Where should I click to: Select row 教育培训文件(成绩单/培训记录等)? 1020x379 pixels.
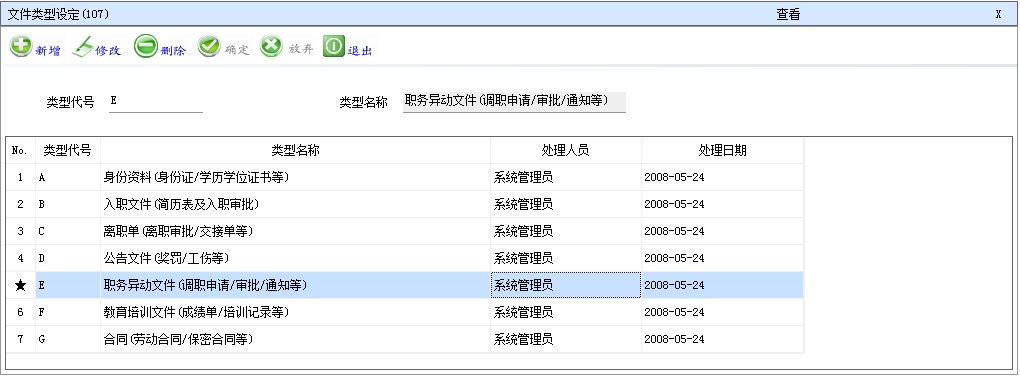coord(405,312)
